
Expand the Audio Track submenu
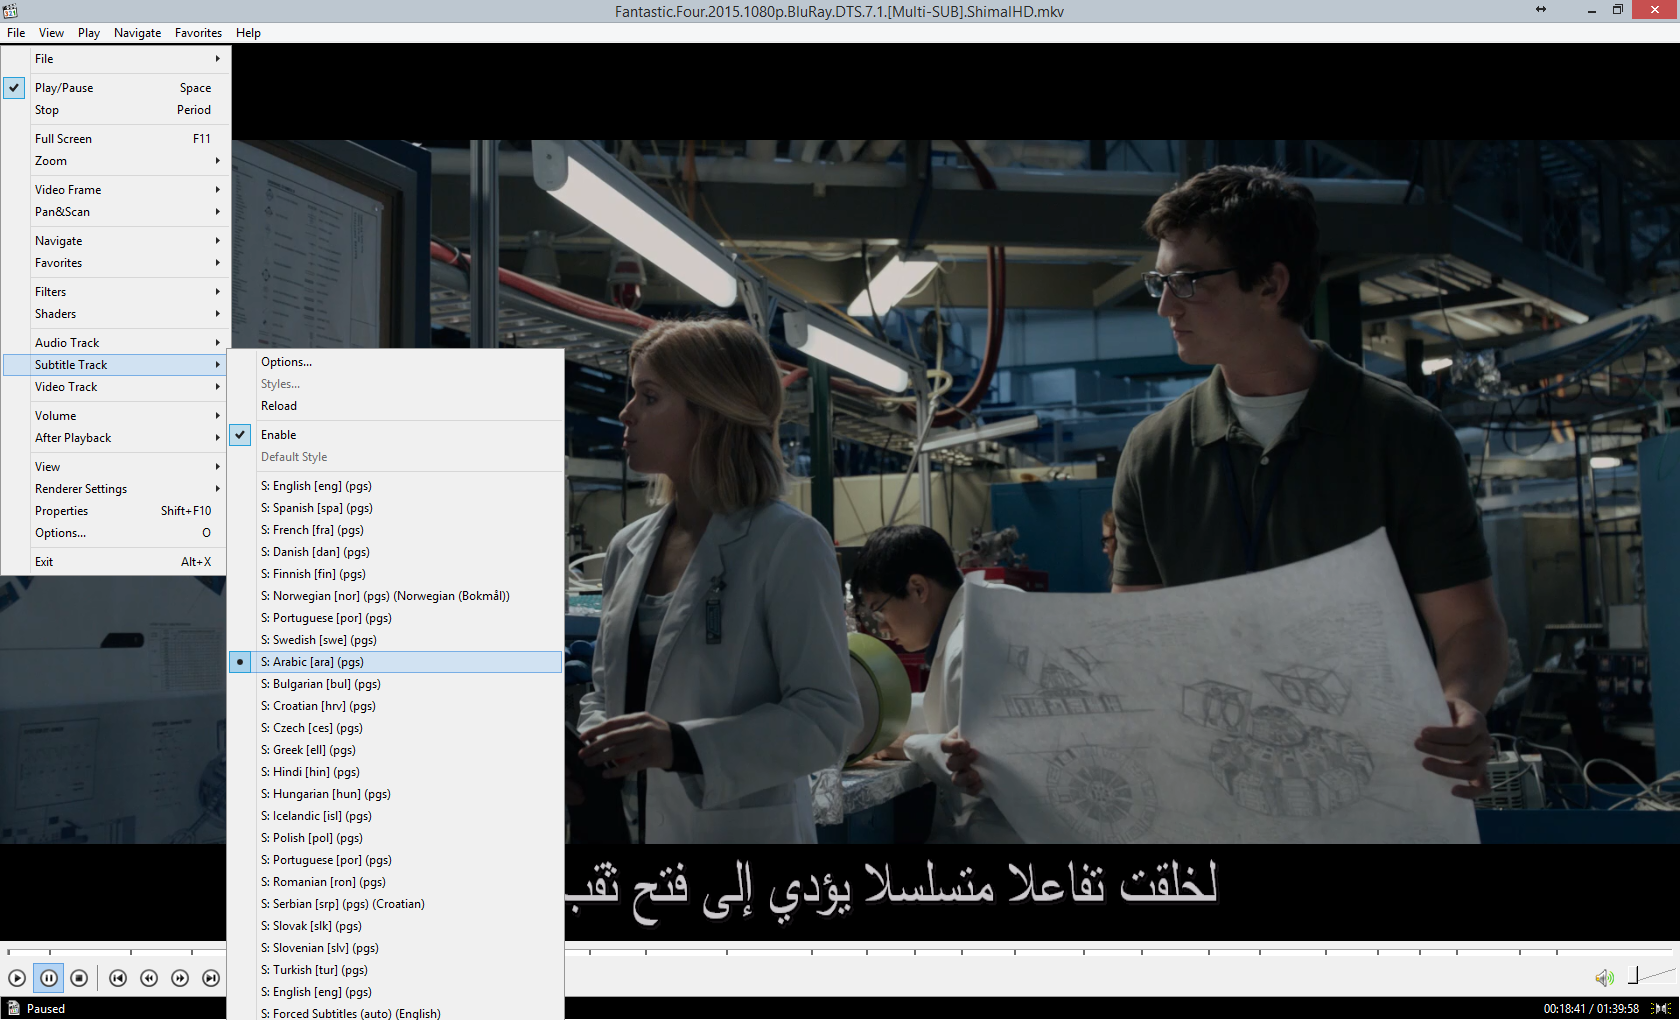click(x=116, y=343)
